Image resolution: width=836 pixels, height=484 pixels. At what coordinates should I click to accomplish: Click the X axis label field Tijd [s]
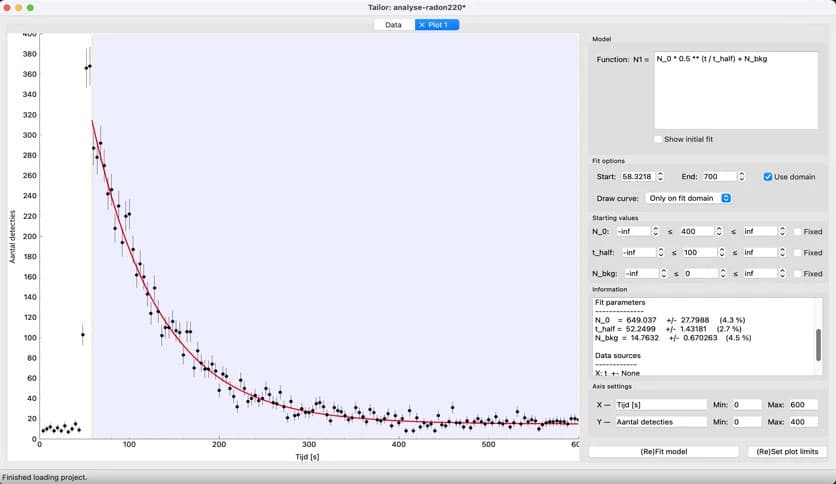pos(661,405)
